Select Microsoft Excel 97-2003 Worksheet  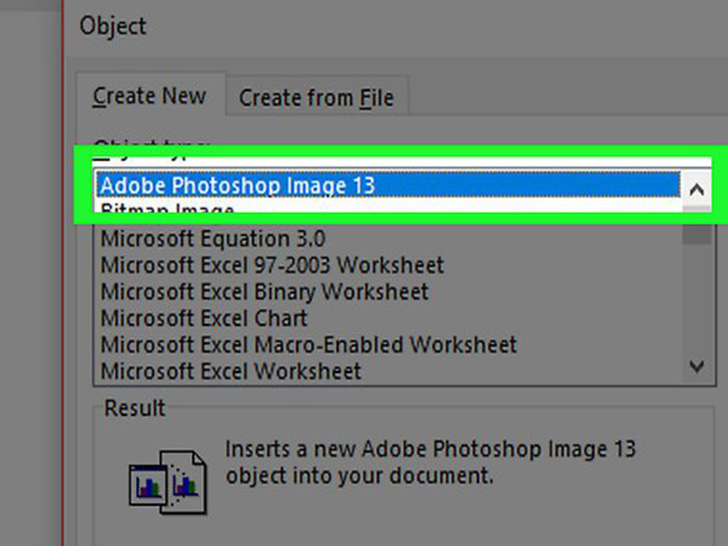(272, 266)
